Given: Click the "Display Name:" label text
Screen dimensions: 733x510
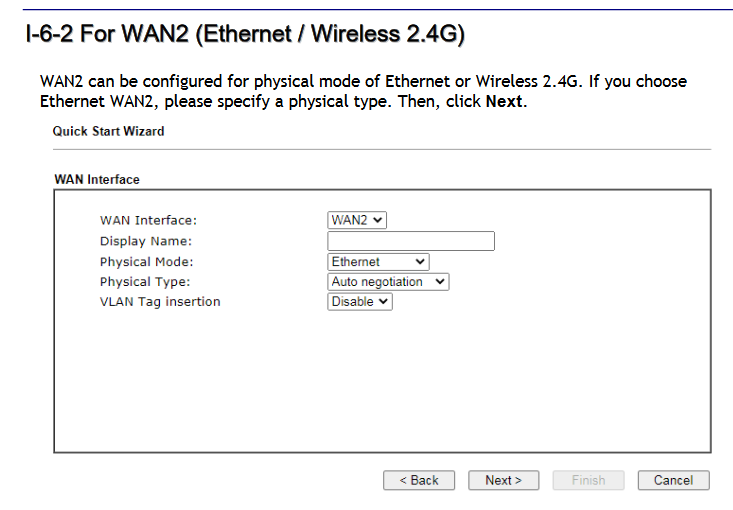Looking at the screenshot, I should (145, 241).
